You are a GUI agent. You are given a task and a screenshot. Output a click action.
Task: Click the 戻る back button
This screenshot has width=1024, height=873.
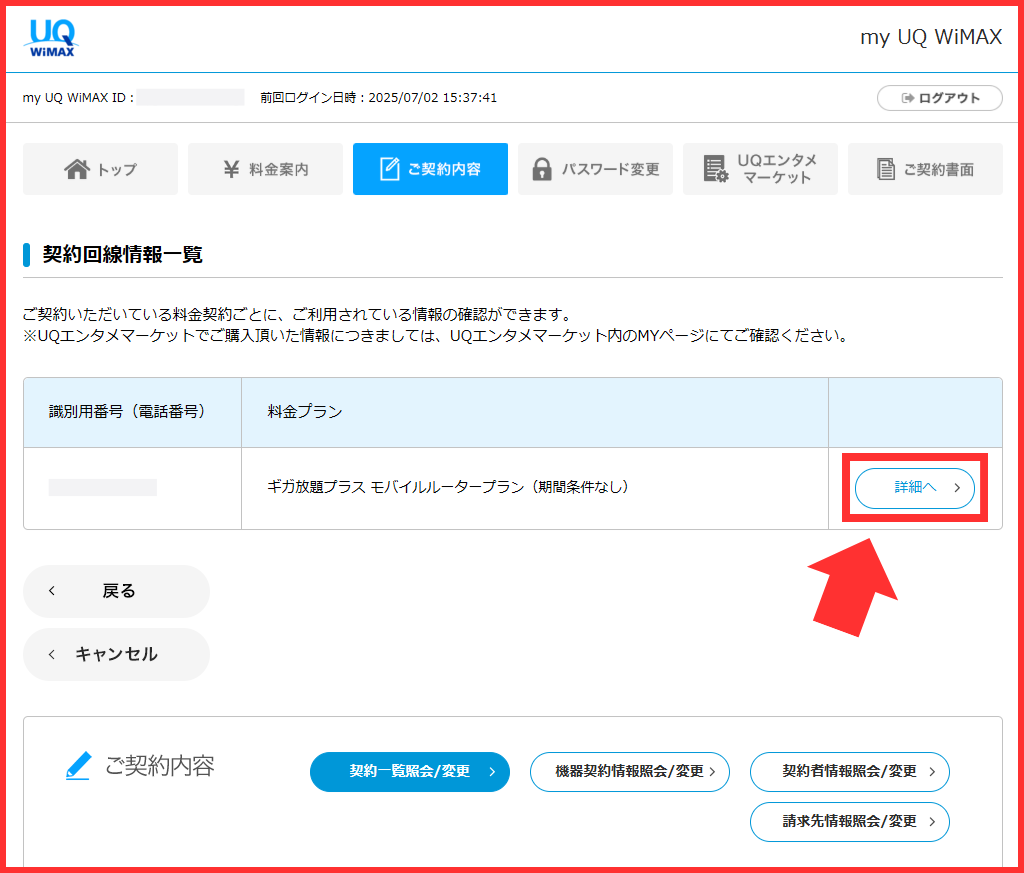coord(116,591)
